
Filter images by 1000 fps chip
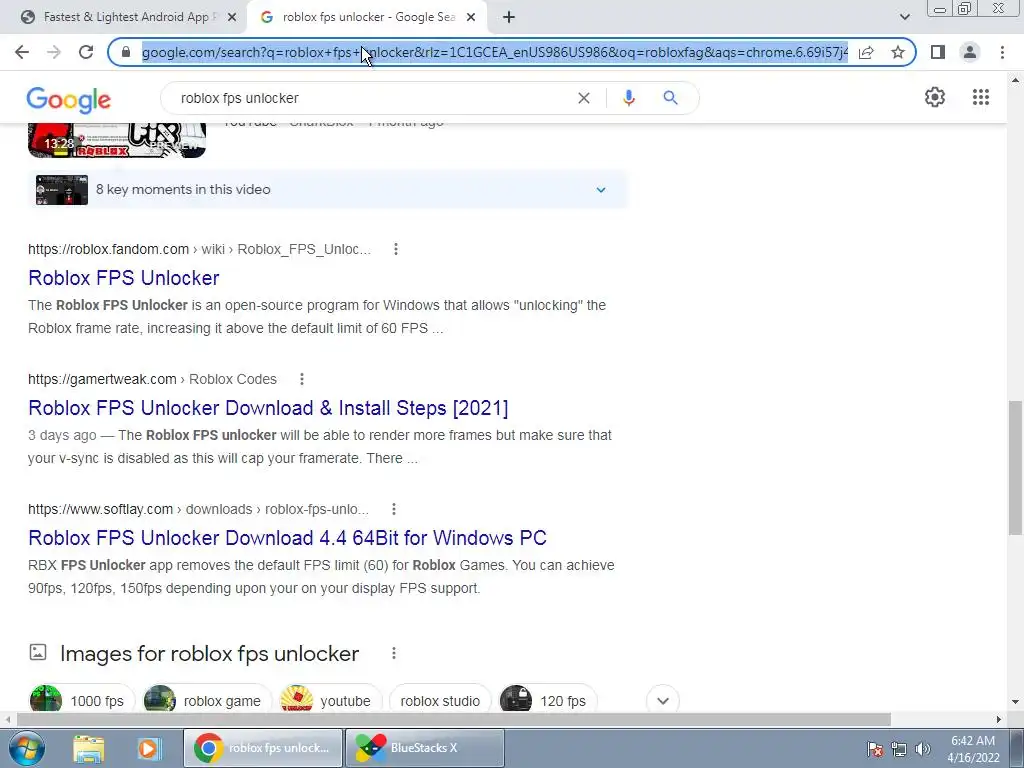click(x=82, y=701)
